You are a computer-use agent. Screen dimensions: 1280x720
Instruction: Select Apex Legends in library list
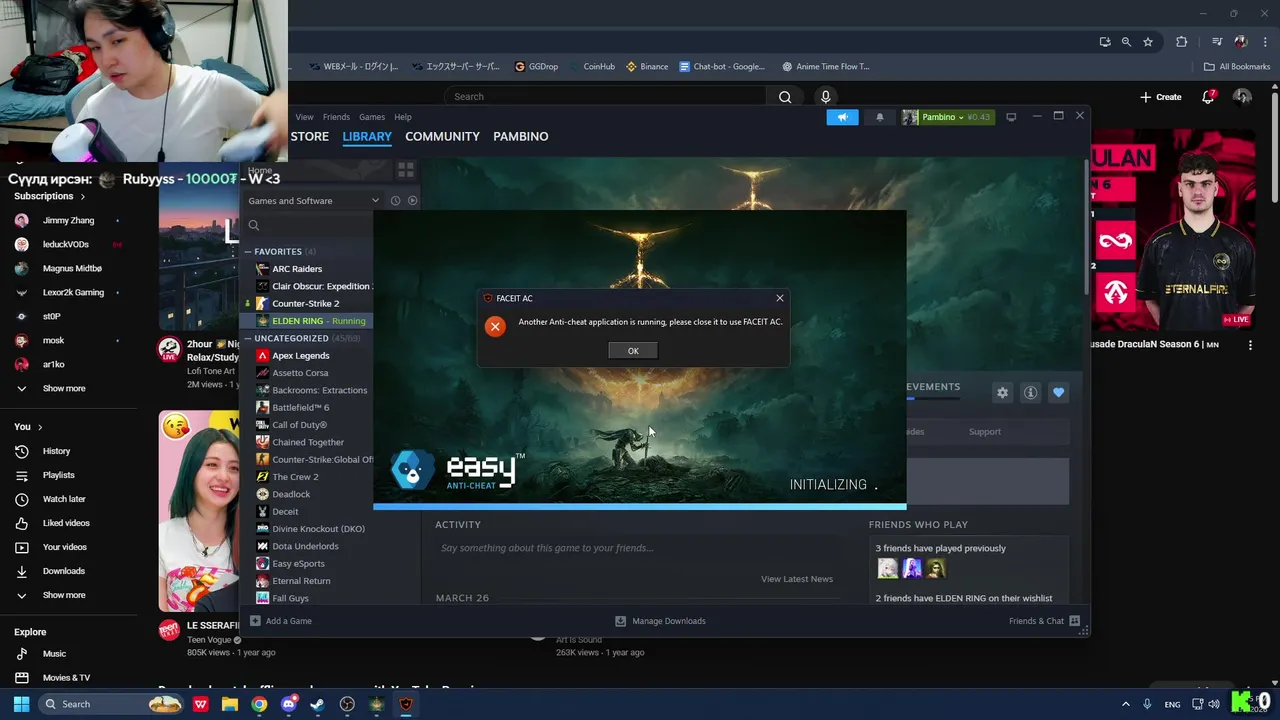point(300,356)
